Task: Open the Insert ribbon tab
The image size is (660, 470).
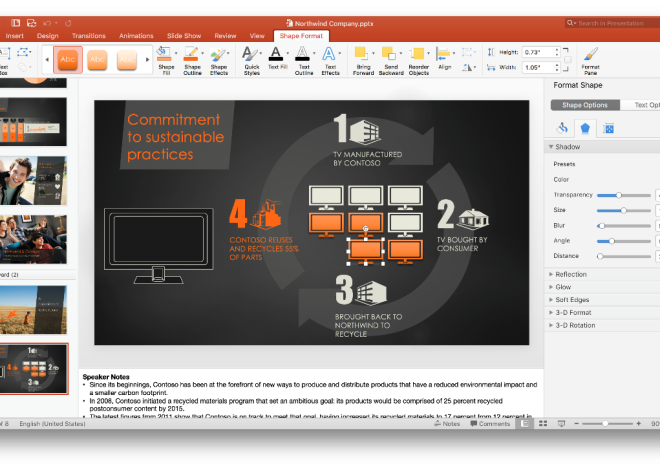Action: (15, 36)
